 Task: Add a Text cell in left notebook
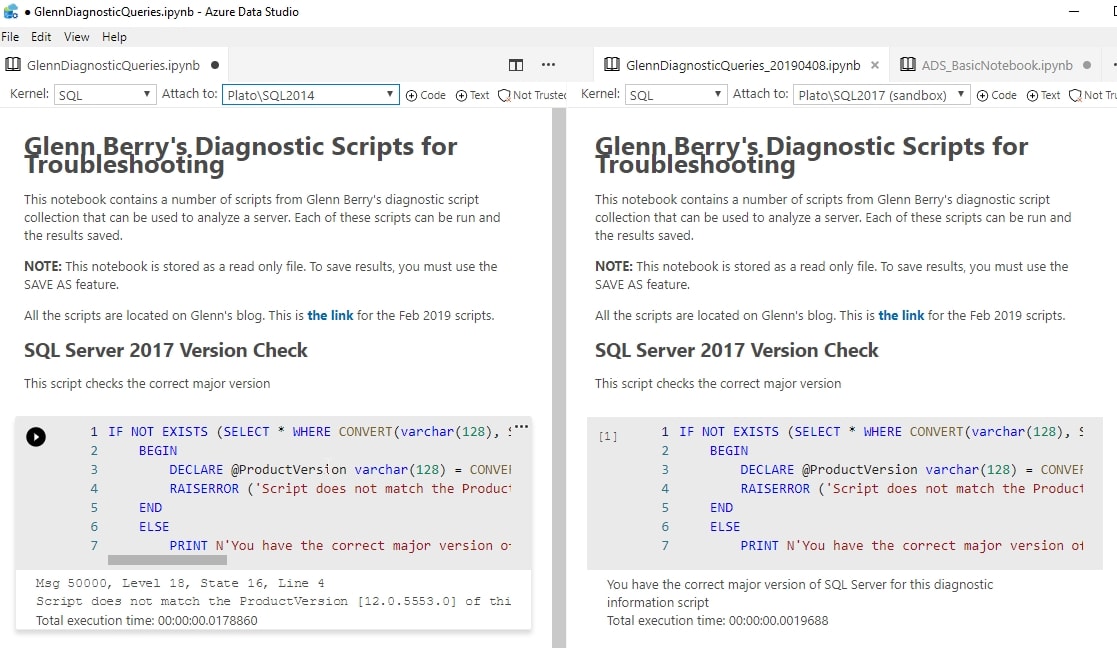[x=473, y=95]
